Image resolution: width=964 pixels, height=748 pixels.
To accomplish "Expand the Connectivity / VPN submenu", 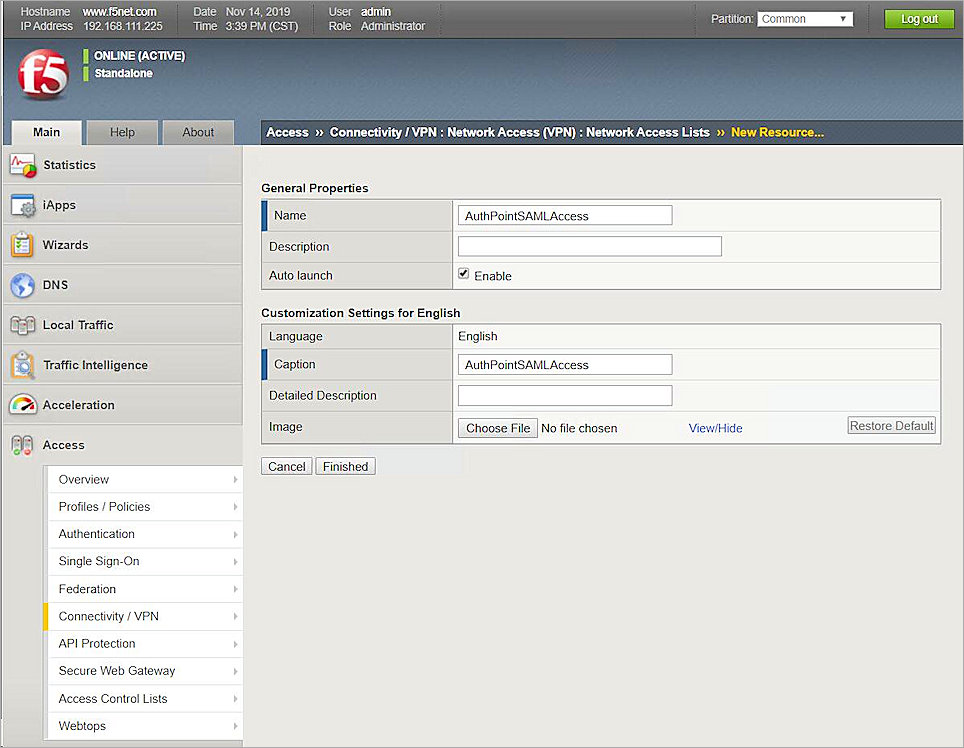I will 111,616.
